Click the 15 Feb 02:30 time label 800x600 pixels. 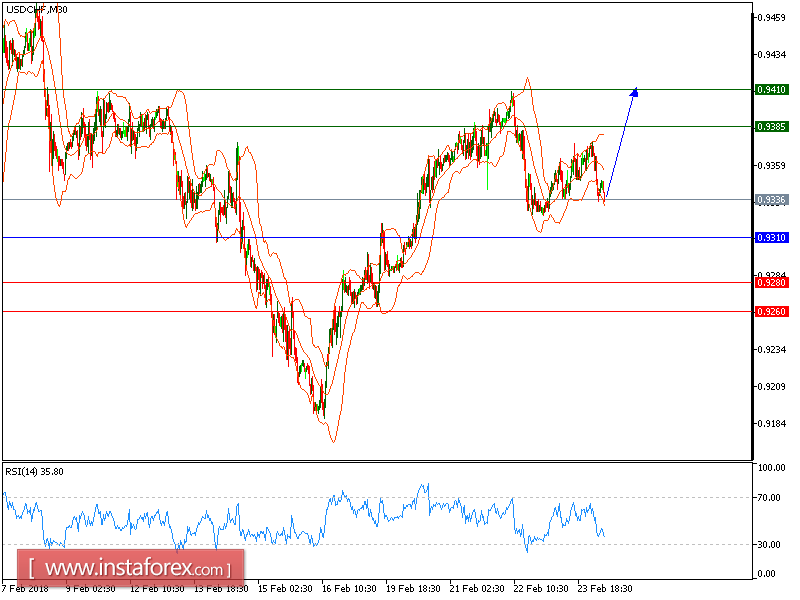click(285, 589)
